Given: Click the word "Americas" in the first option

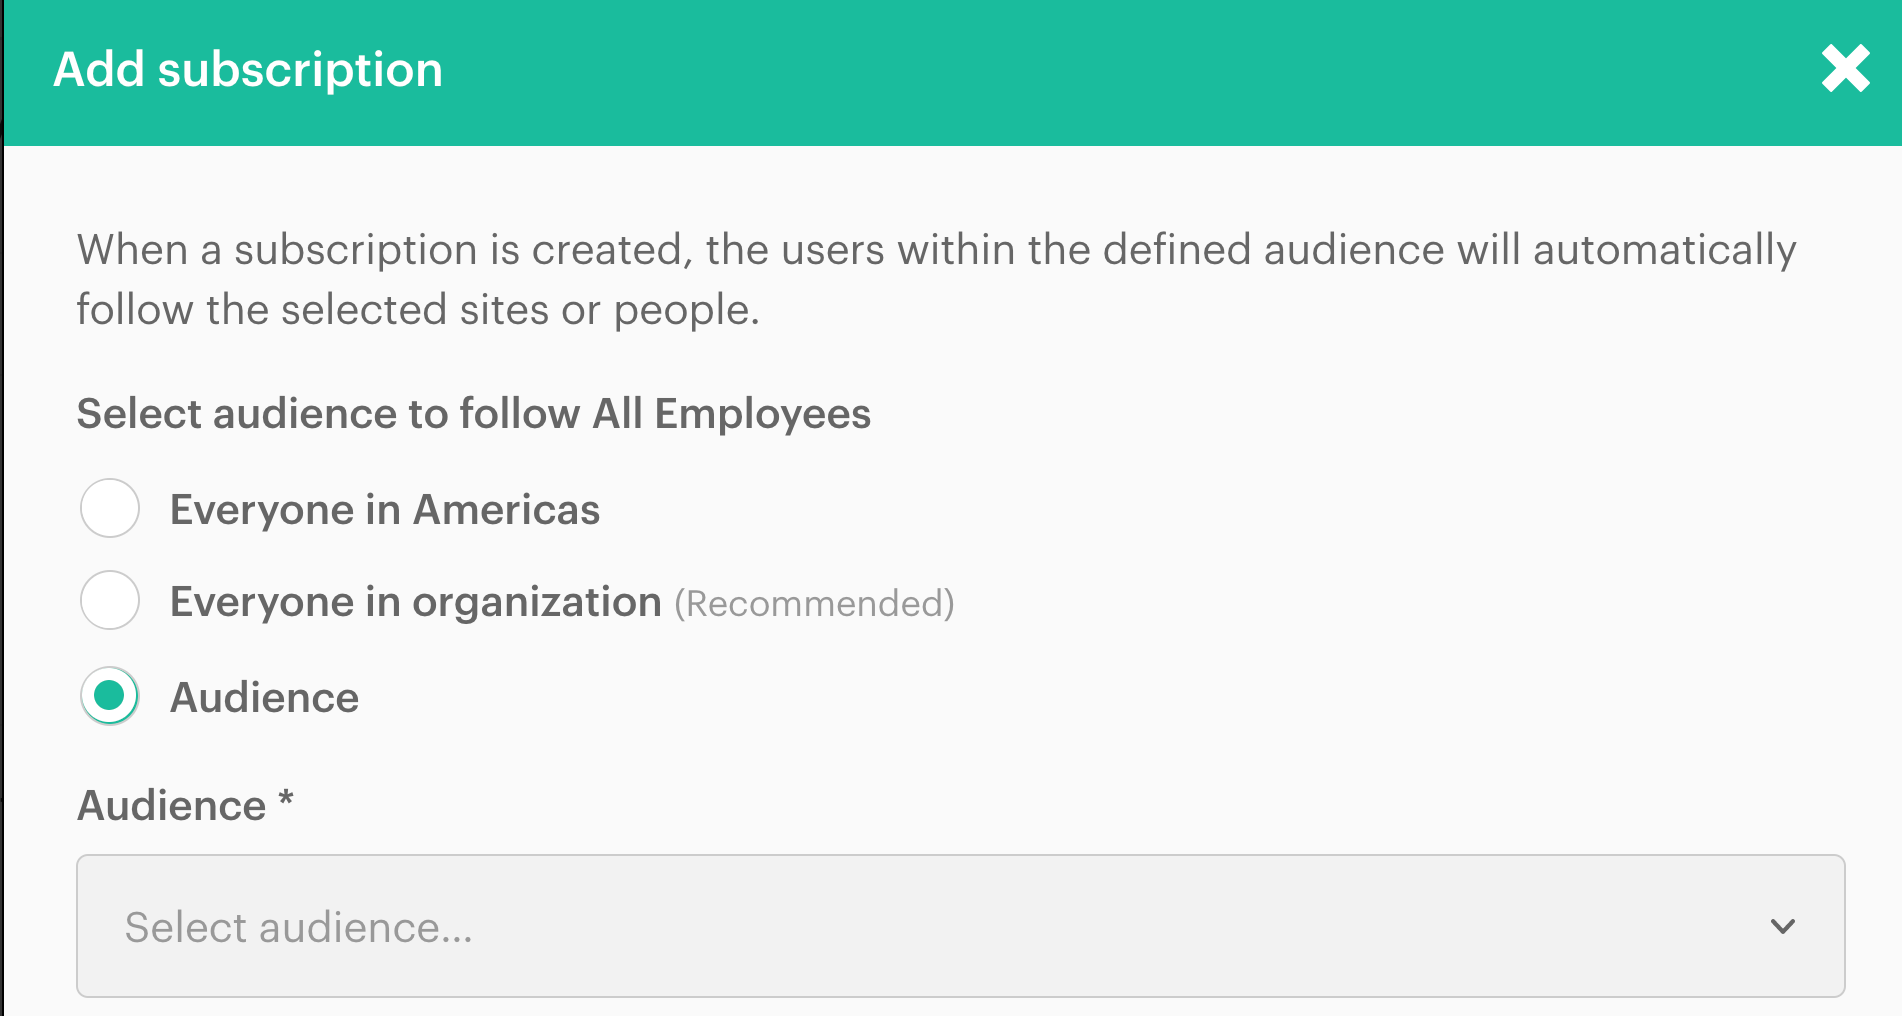Looking at the screenshot, I should point(506,510).
